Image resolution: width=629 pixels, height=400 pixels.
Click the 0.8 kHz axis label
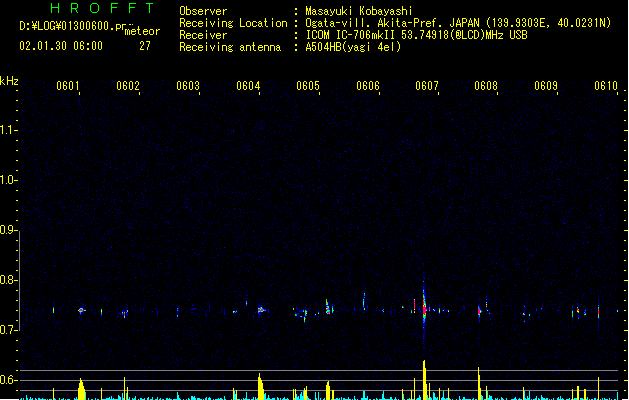point(8,280)
